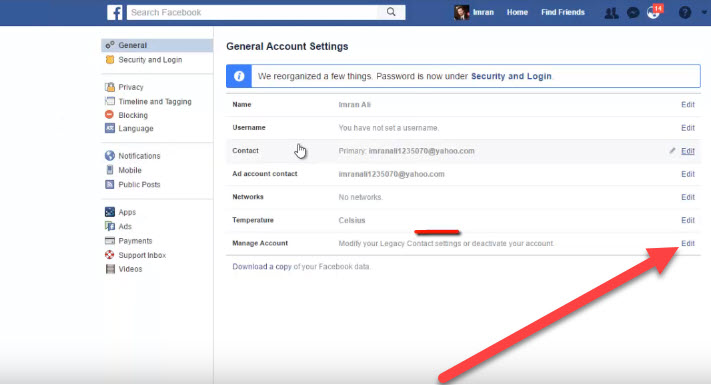Click the Public Posts feed icon

(110, 184)
